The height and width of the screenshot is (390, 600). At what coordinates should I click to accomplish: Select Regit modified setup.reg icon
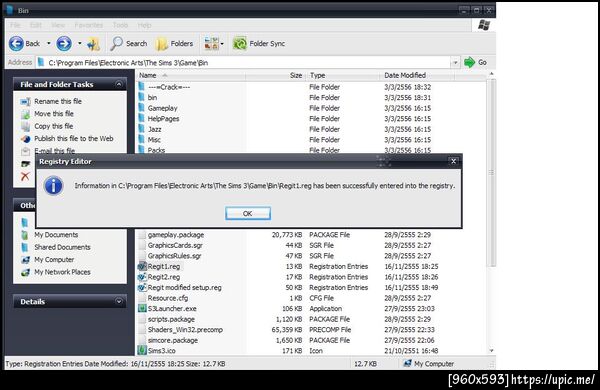(142, 287)
